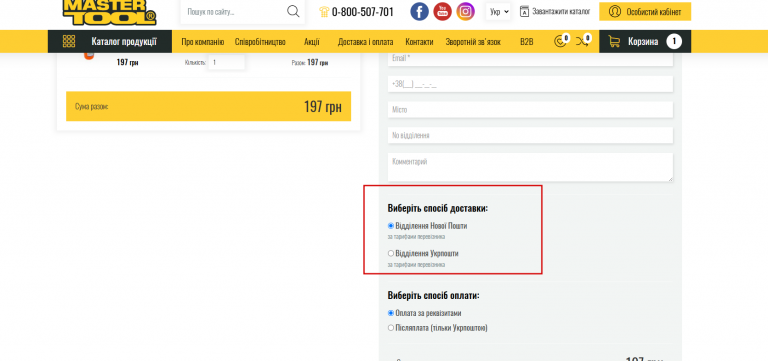The image size is (768, 361).
Task: Open Каталог продукції menu
Action: click(110, 41)
